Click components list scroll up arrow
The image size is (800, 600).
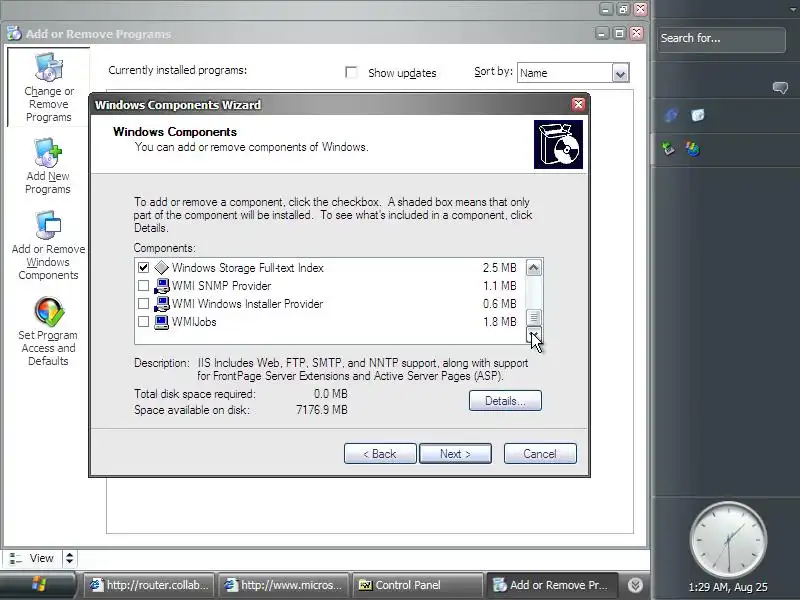pos(534,267)
